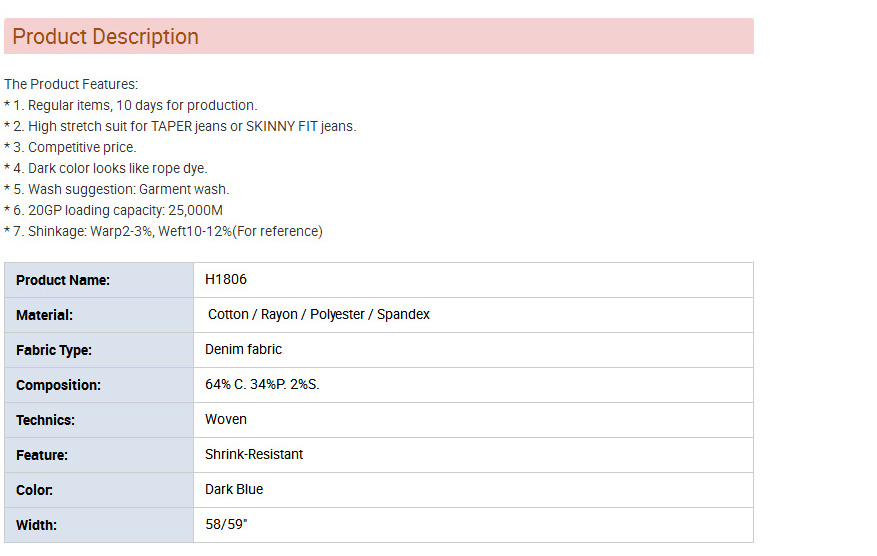
Task: Click the 'Shrink-Resistant' feature value
Action: click(254, 454)
